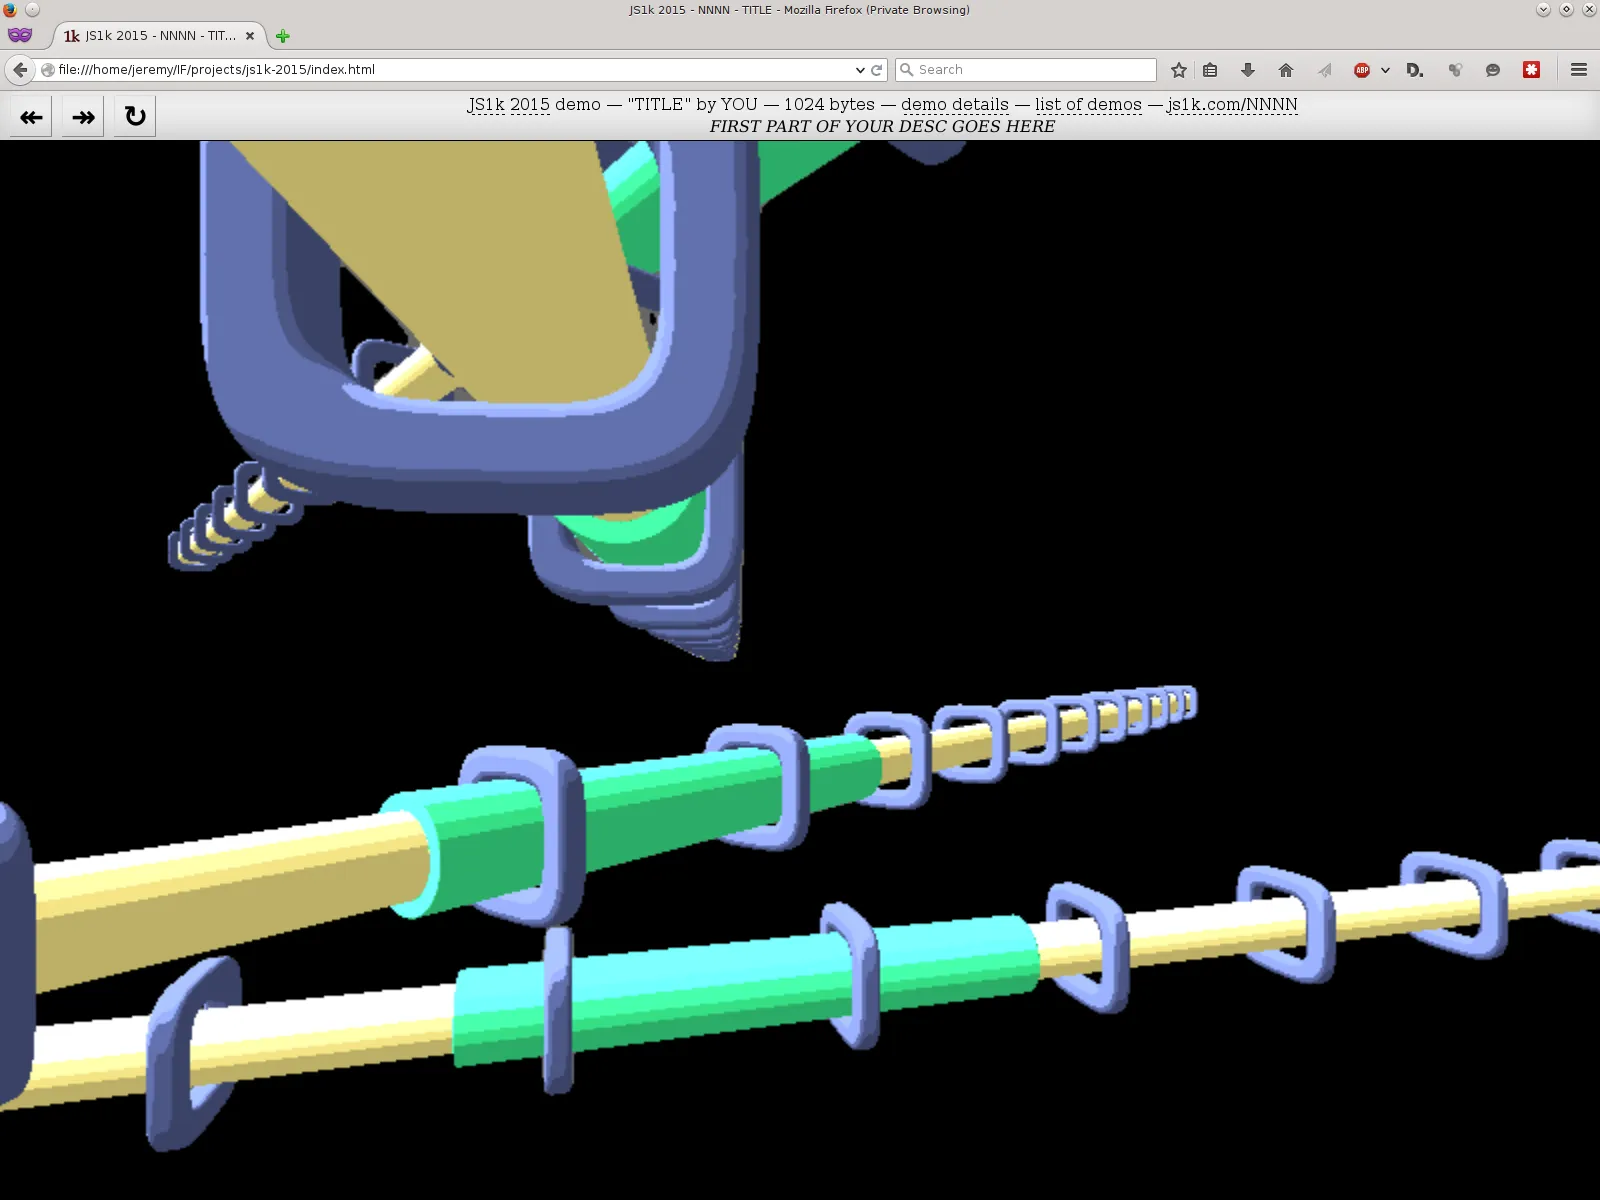Click the Adblock Plus ABP icon
The image size is (1600, 1200).
tap(1361, 70)
